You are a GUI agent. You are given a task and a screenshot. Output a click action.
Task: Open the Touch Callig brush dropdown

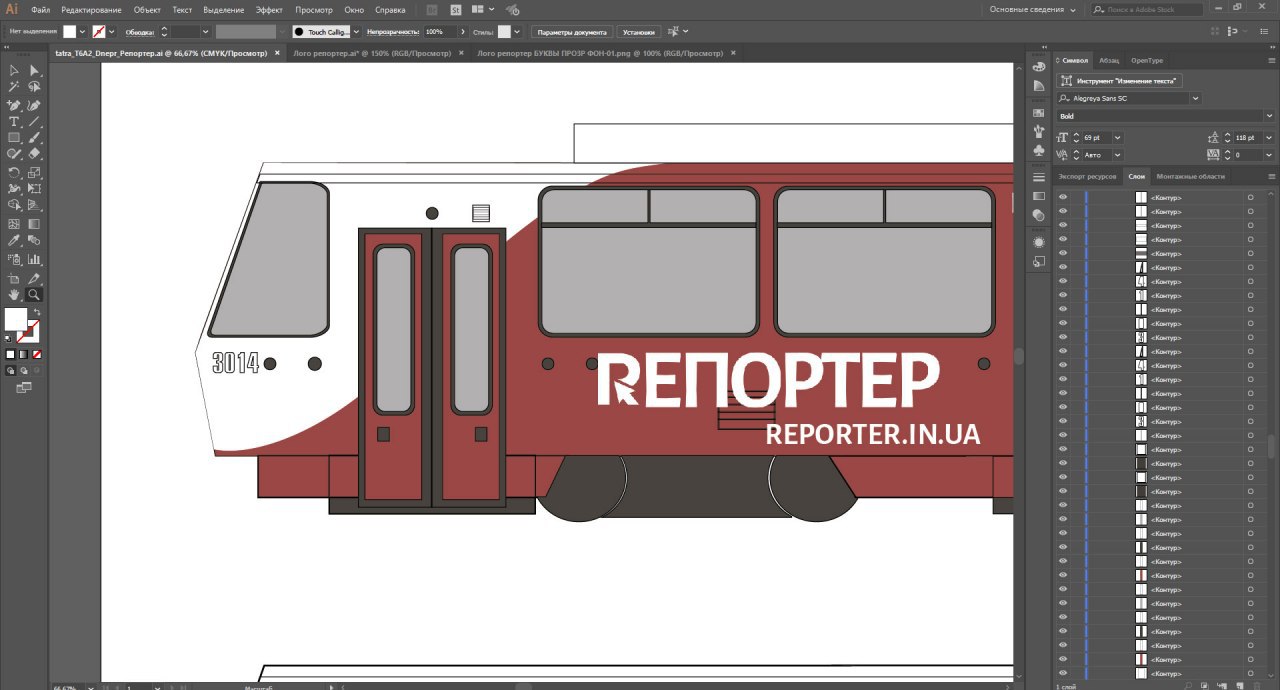(x=357, y=32)
